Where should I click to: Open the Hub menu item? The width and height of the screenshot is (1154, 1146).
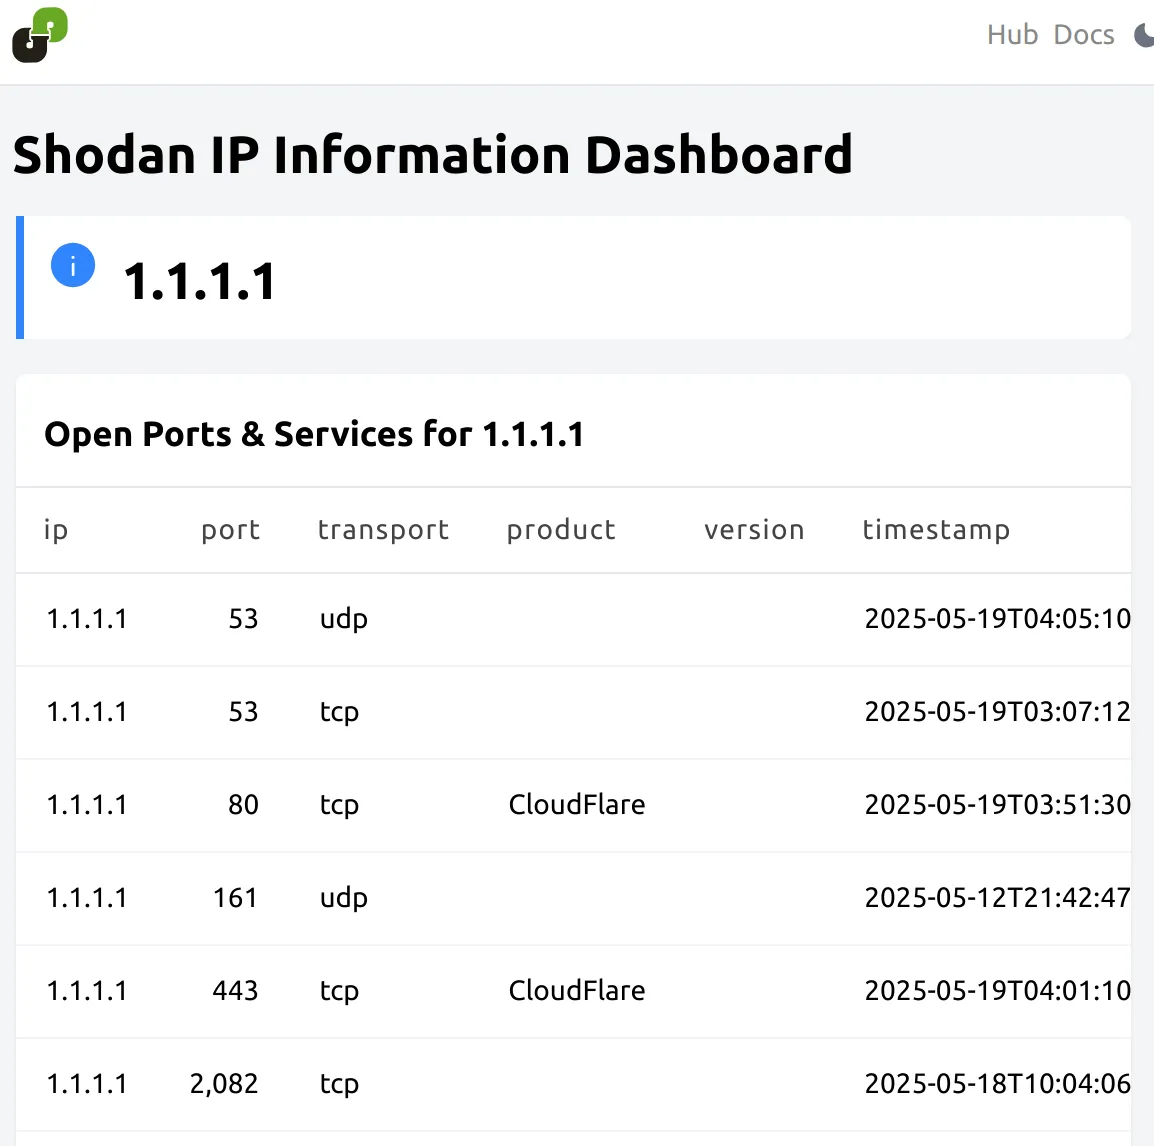pyautogui.click(x=1012, y=35)
